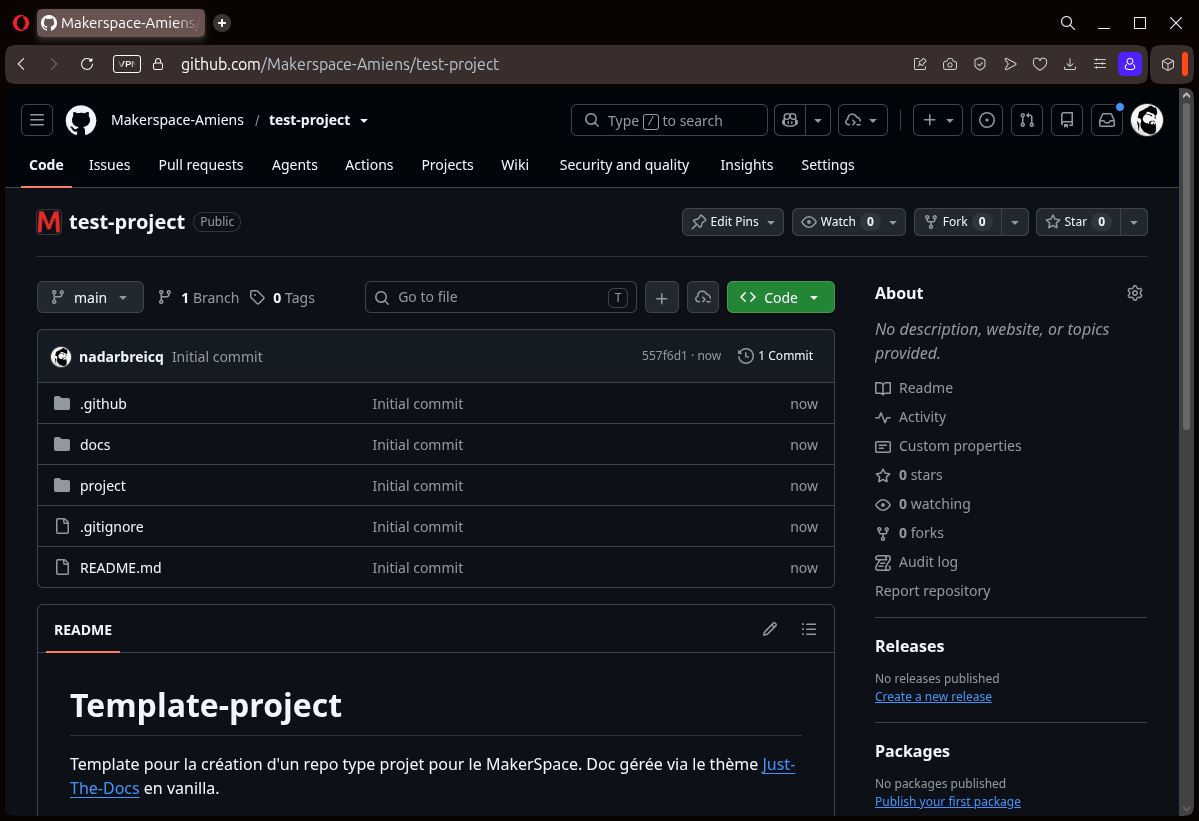The height and width of the screenshot is (821, 1199).
Task: Open the issues icon in header
Action: [x=986, y=120]
